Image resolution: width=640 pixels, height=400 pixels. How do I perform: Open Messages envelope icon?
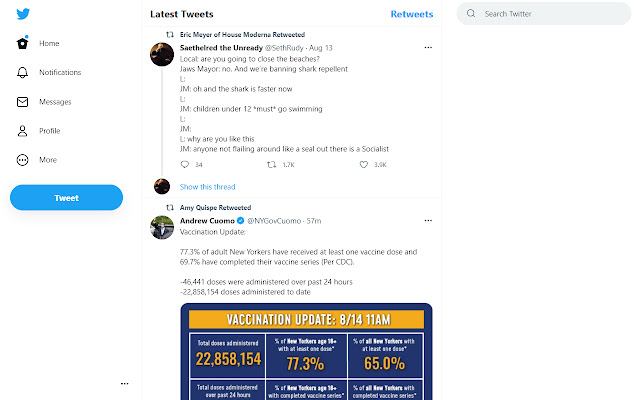pos(23,102)
